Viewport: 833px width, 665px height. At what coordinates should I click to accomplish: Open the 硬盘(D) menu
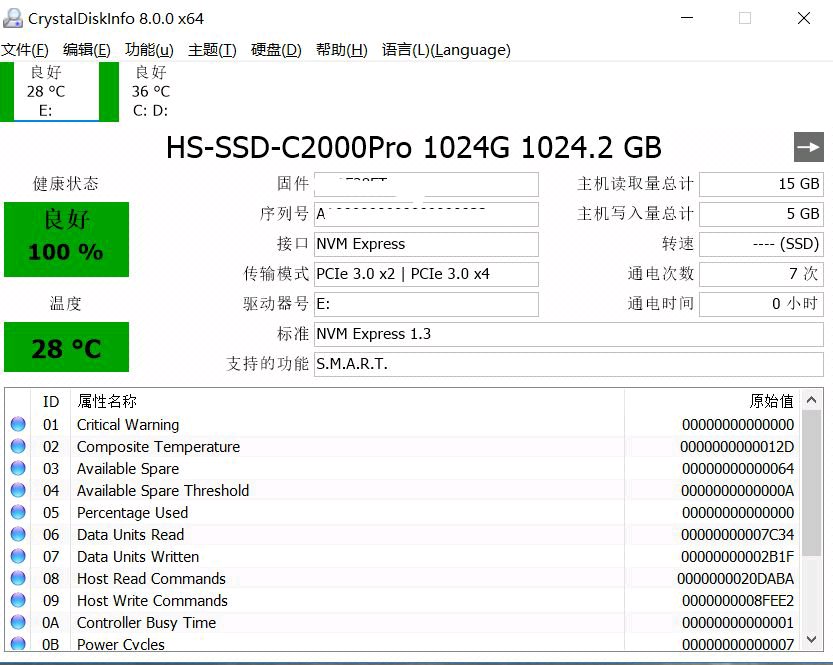click(x=276, y=50)
